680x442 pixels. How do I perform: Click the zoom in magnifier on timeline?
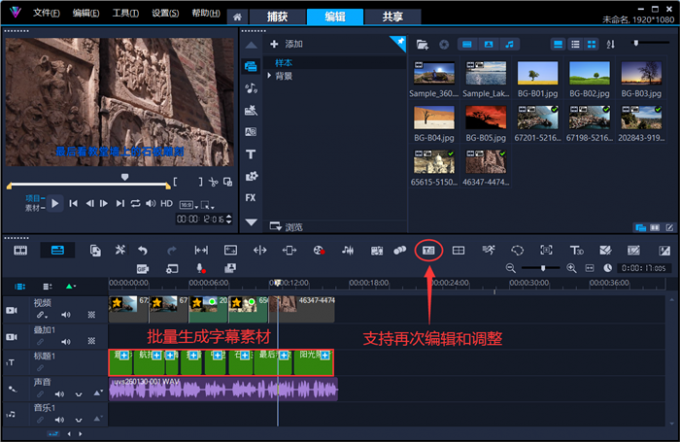pyautogui.click(x=572, y=269)
